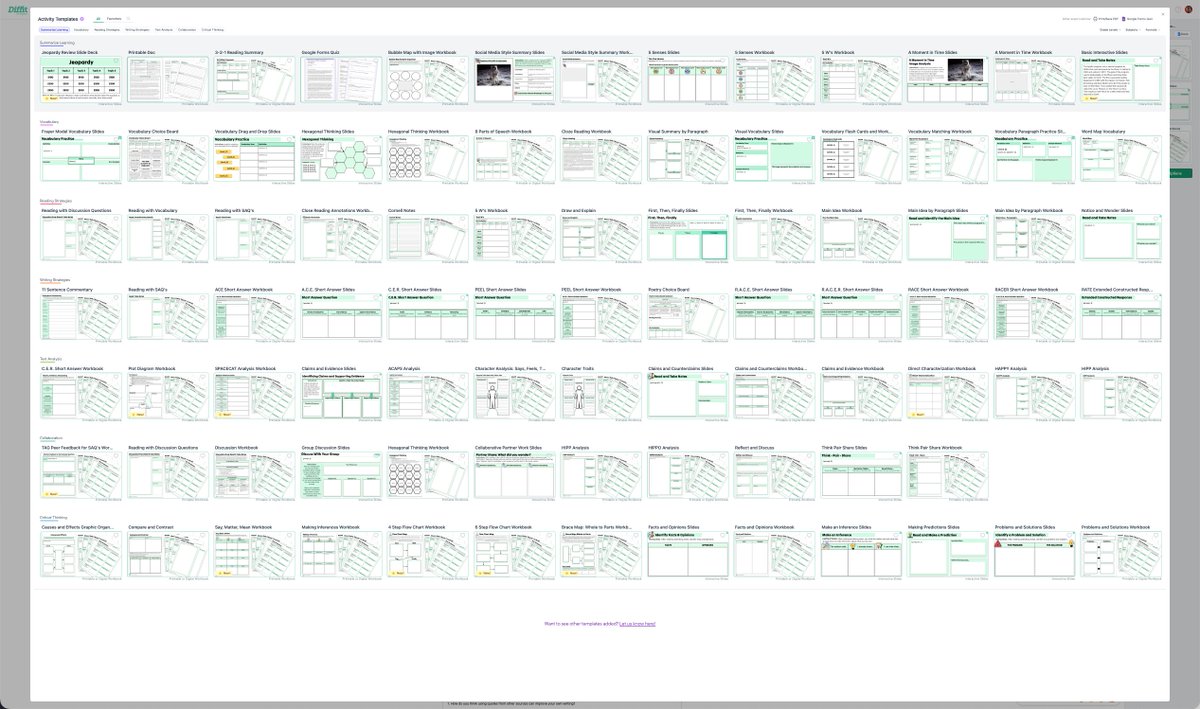Open the Cornell Notes thumbnail
This screenshot has width=1200, height=709.
[x=428, y=238]
